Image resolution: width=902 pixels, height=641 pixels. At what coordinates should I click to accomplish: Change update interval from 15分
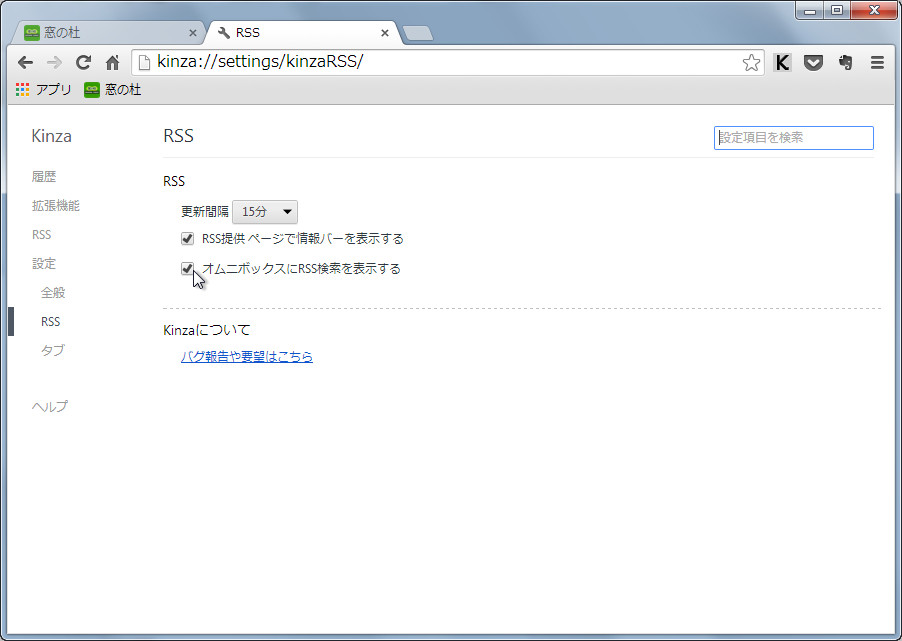(x=264, y=211)
